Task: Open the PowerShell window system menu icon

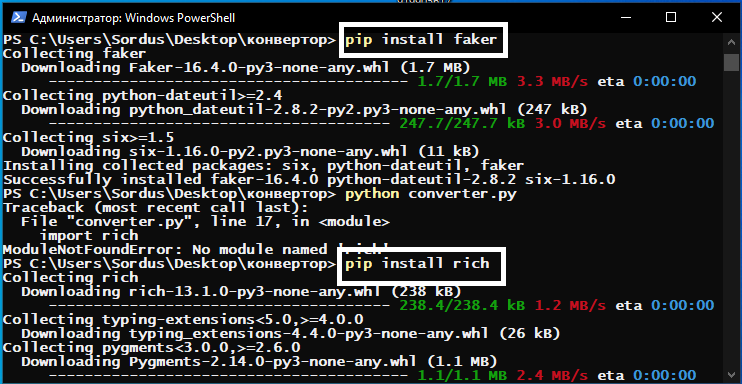Action: point(18,18)
